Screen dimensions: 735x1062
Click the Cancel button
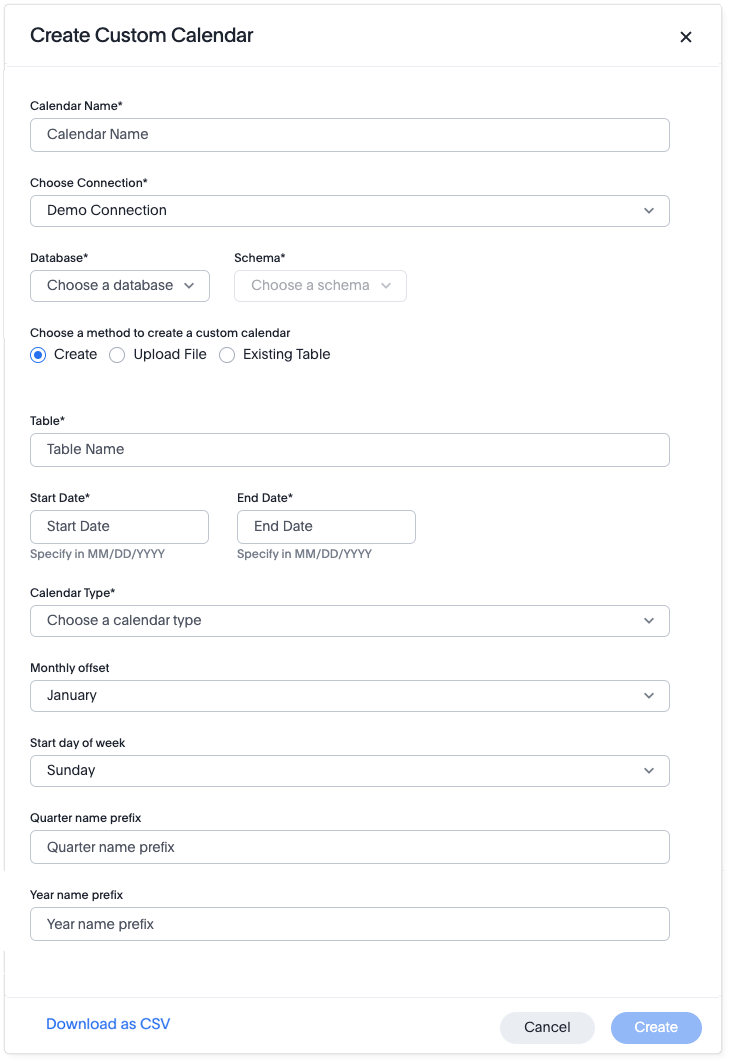[547, 1027]
